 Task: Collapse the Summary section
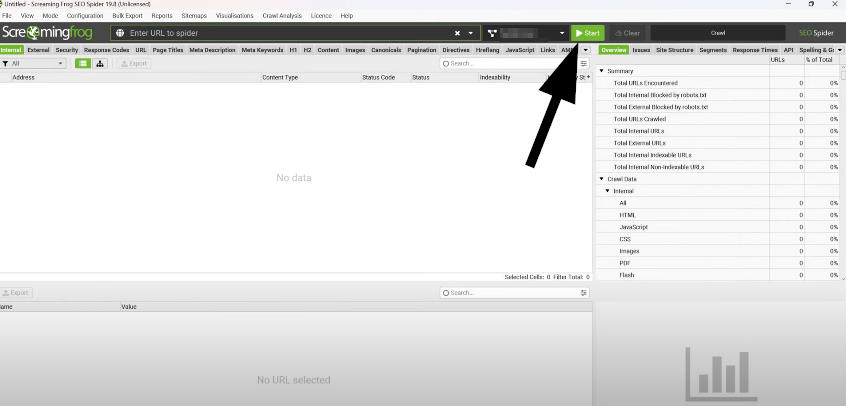click(602, 71)
